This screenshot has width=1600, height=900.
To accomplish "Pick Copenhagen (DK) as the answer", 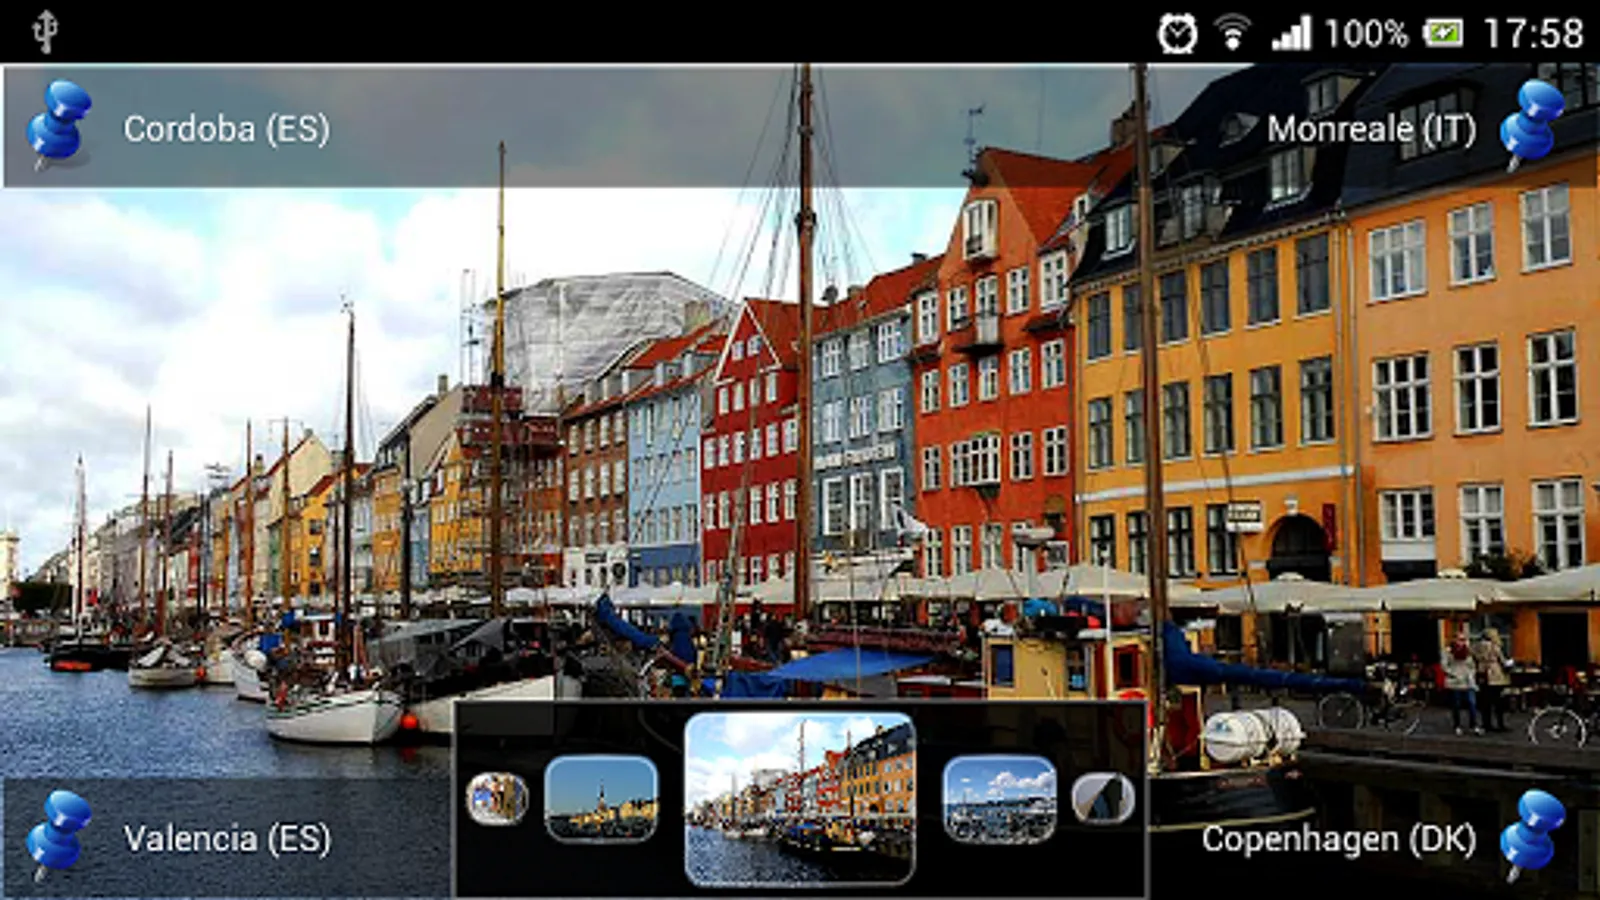I will click(1338, 839).
